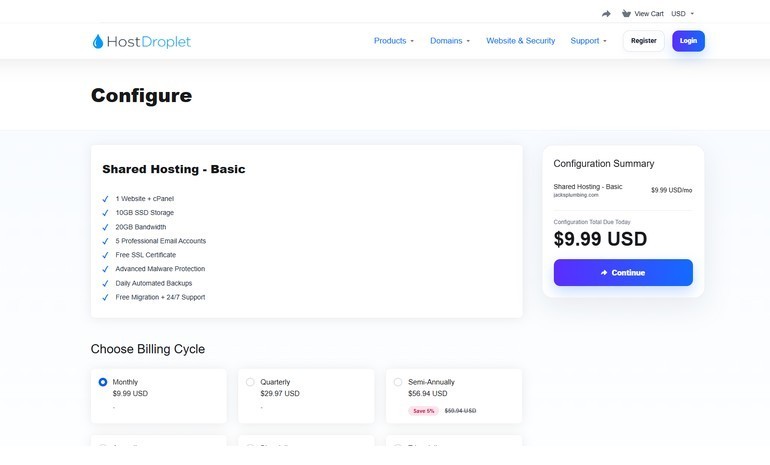Open Website & Security page
The image size is (770, 465).
(x=521, y=41)
